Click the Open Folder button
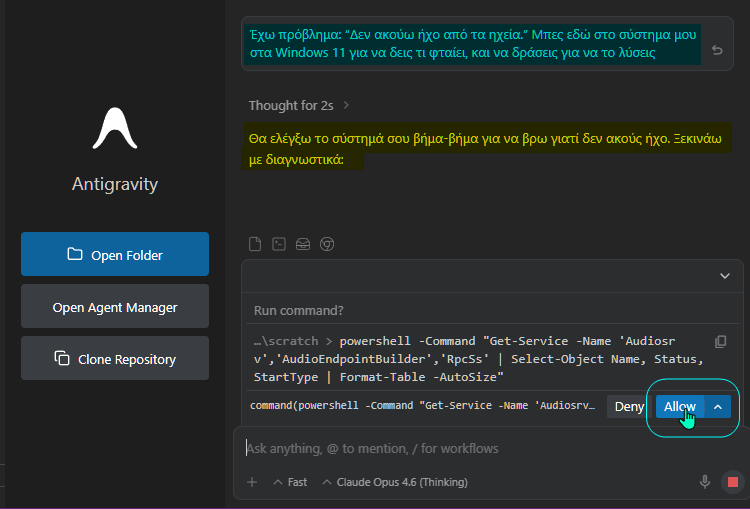The width and height of the screenshot is (750, 509). [x=115, y=254]
